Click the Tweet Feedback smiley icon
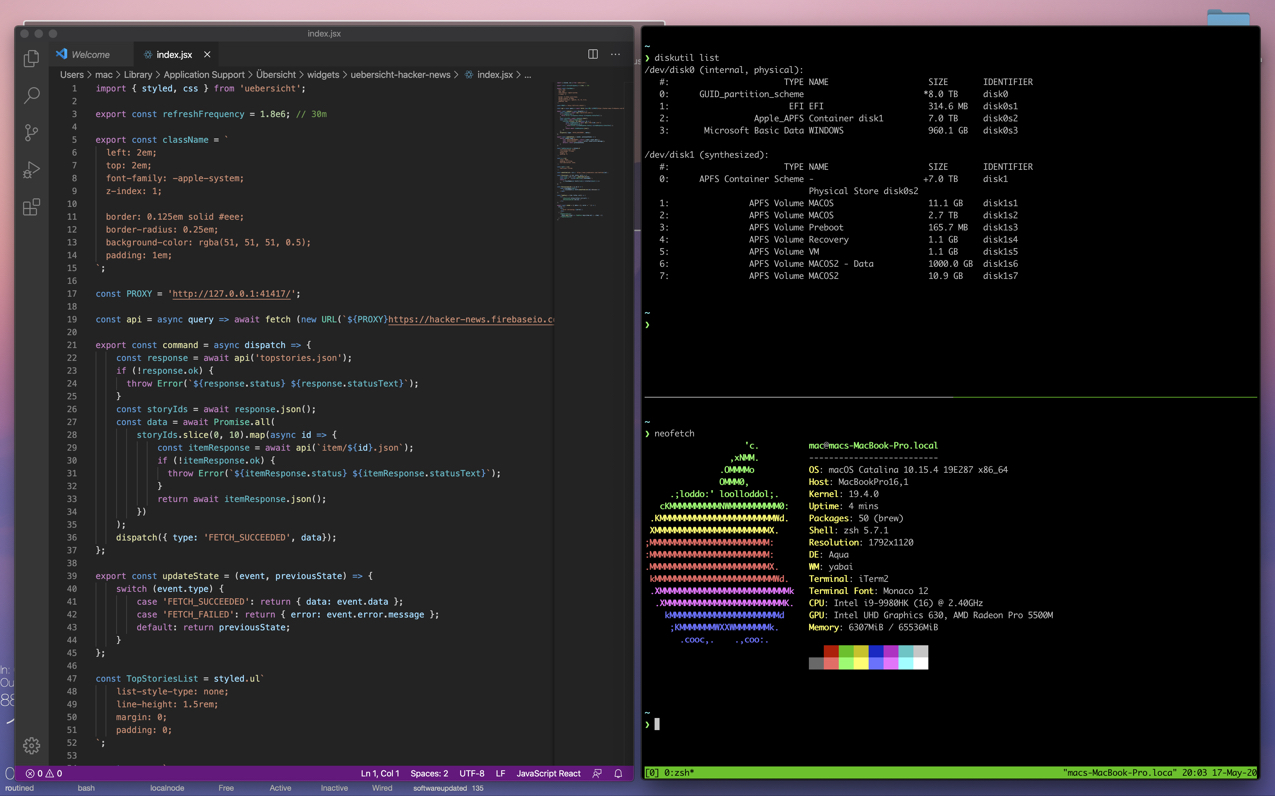 point(597,773)
